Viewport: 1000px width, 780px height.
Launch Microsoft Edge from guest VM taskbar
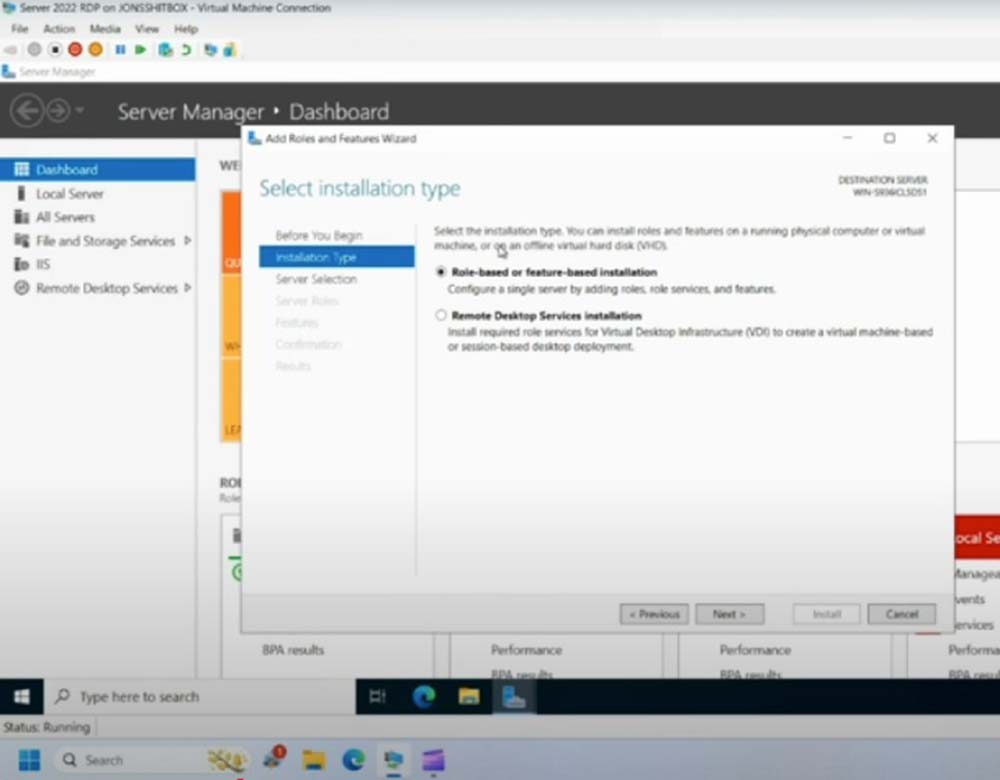click(x=424, y=697)
